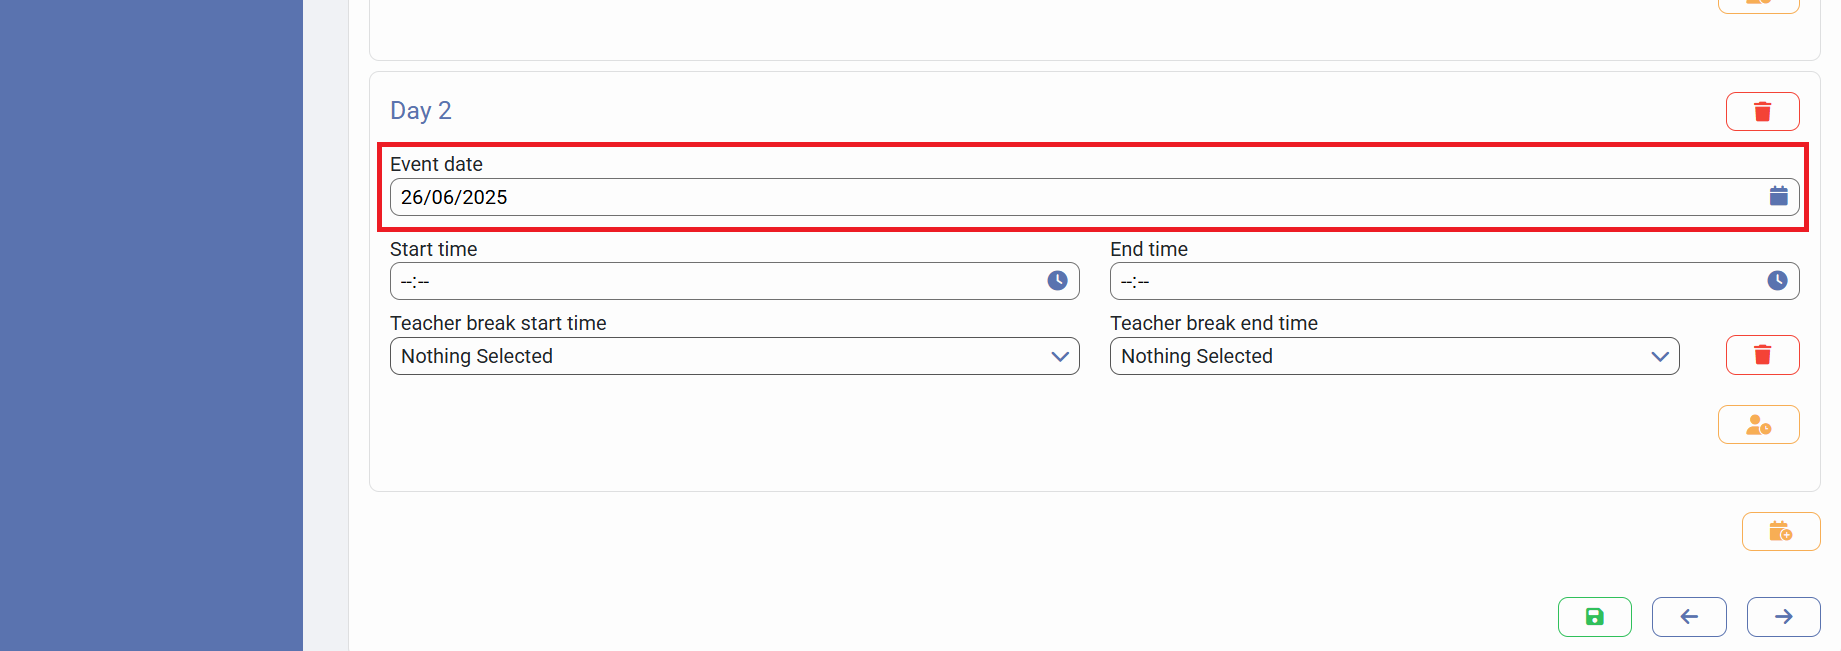Click the Event date label
Screen dimensions: 1841x651
tap(436, 164)
